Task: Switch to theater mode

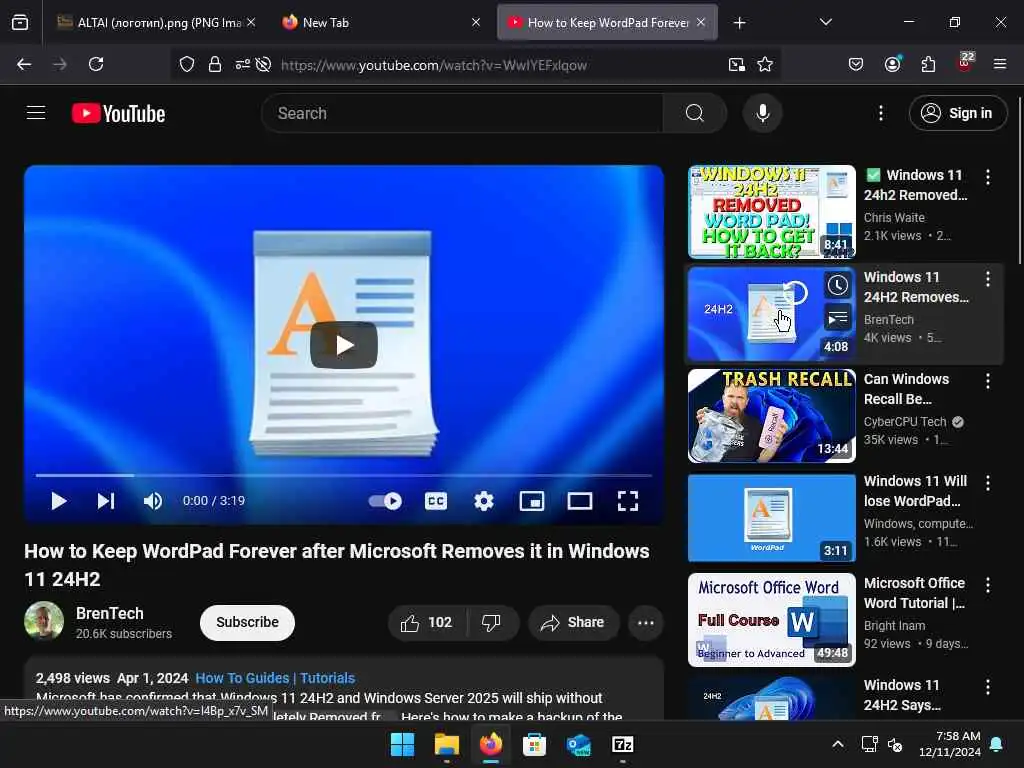Action: [x=580, y=501]
